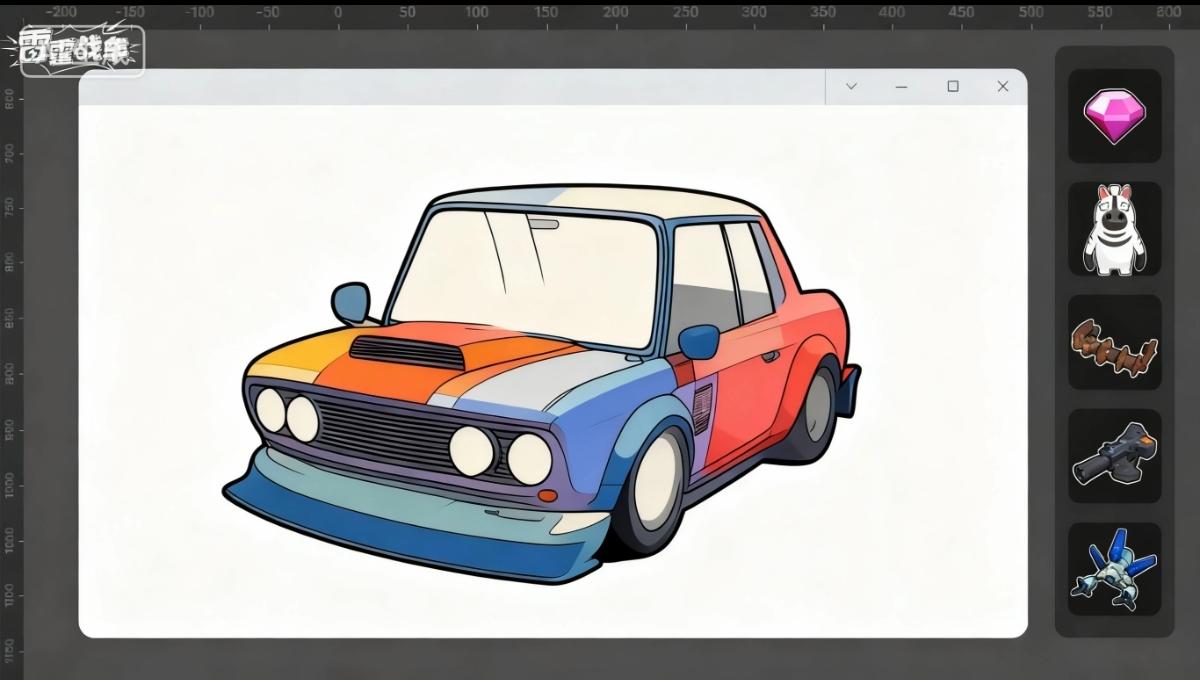Expand the chevron dropdown in window title bar
Image resolution: width=1200 pixels, height=680 pixels.
pos(851,87)
